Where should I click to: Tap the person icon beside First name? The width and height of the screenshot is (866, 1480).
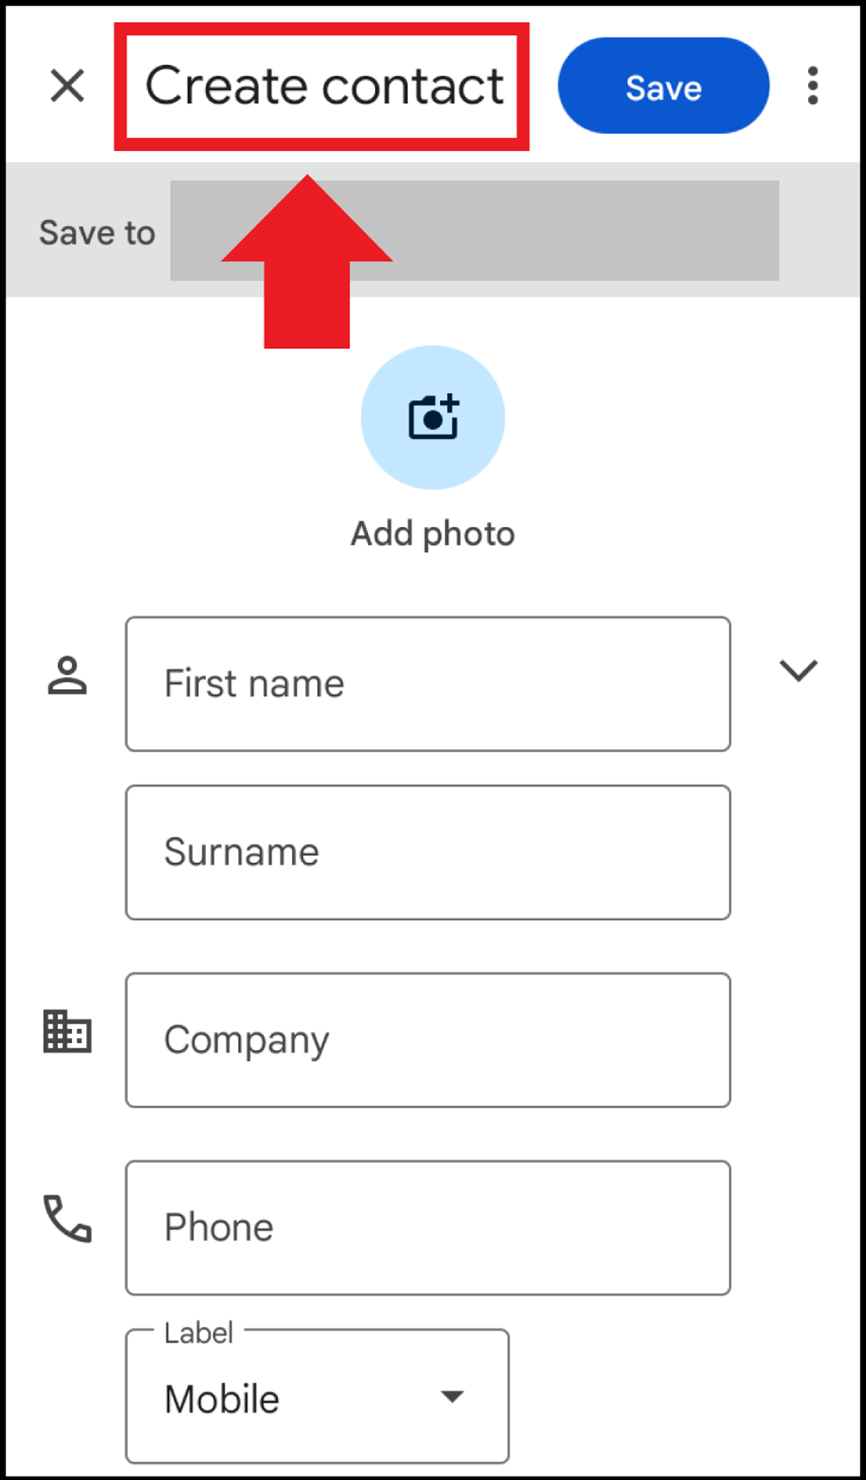click(68, 676)
